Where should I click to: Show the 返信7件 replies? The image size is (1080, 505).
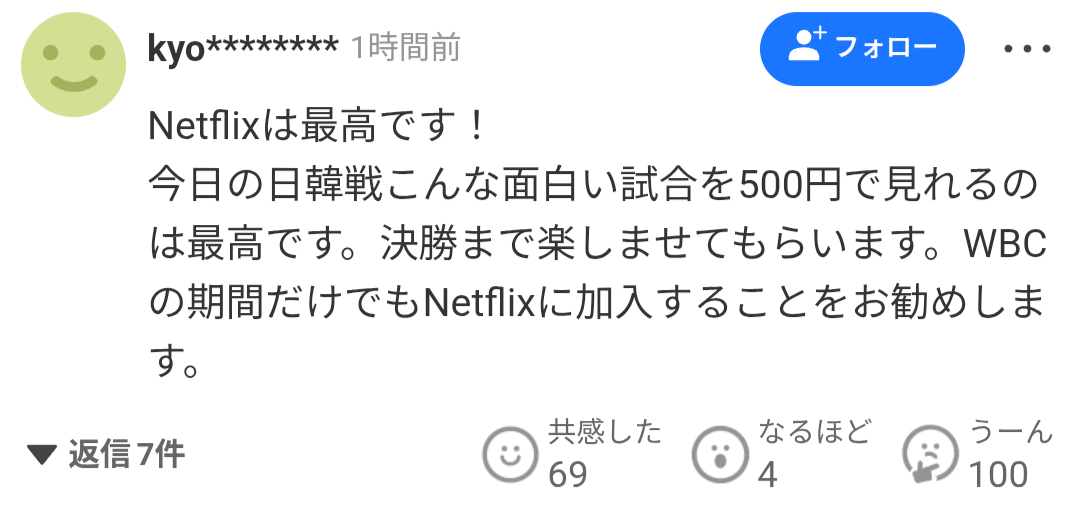click(127, 454)
